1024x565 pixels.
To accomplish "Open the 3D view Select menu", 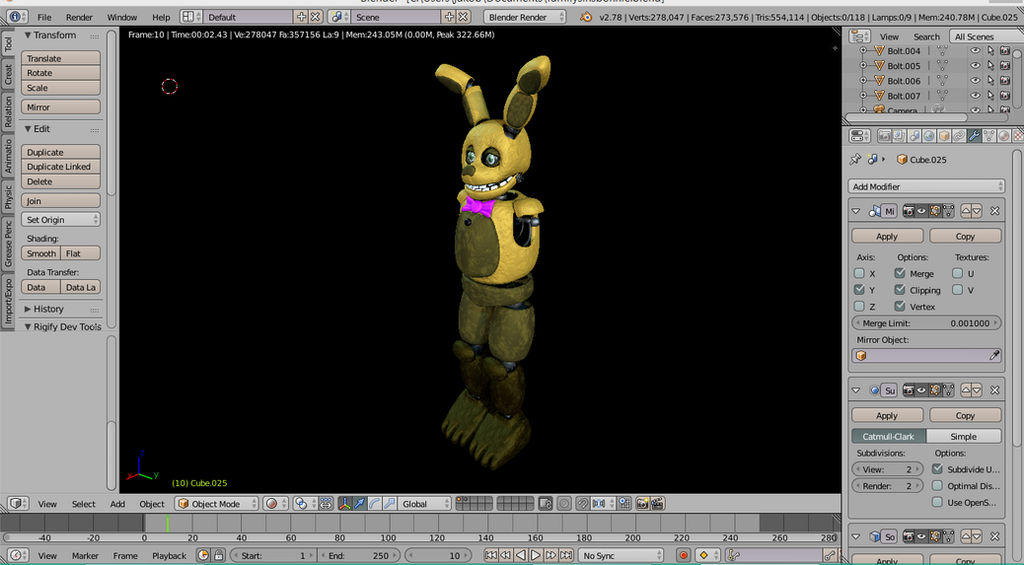I will 84,504.
